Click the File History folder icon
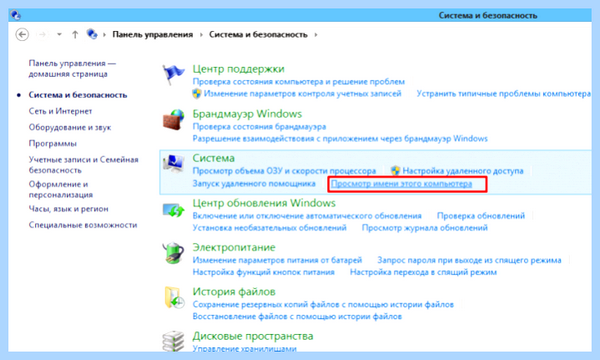 [174, 298]
